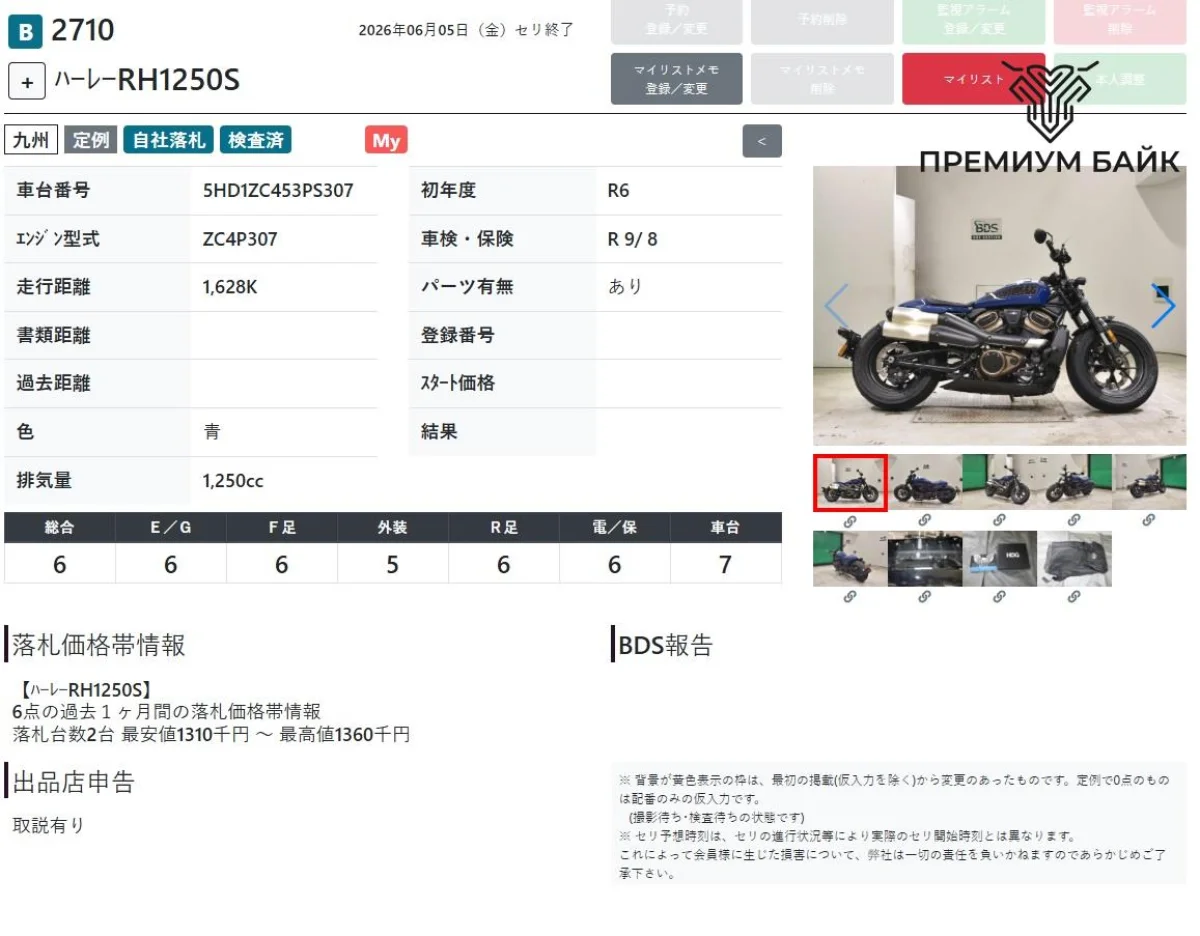Click the plus button beside ハーレーRH1250S
The image size is (1200, 936).
click(x=27, y=82)
